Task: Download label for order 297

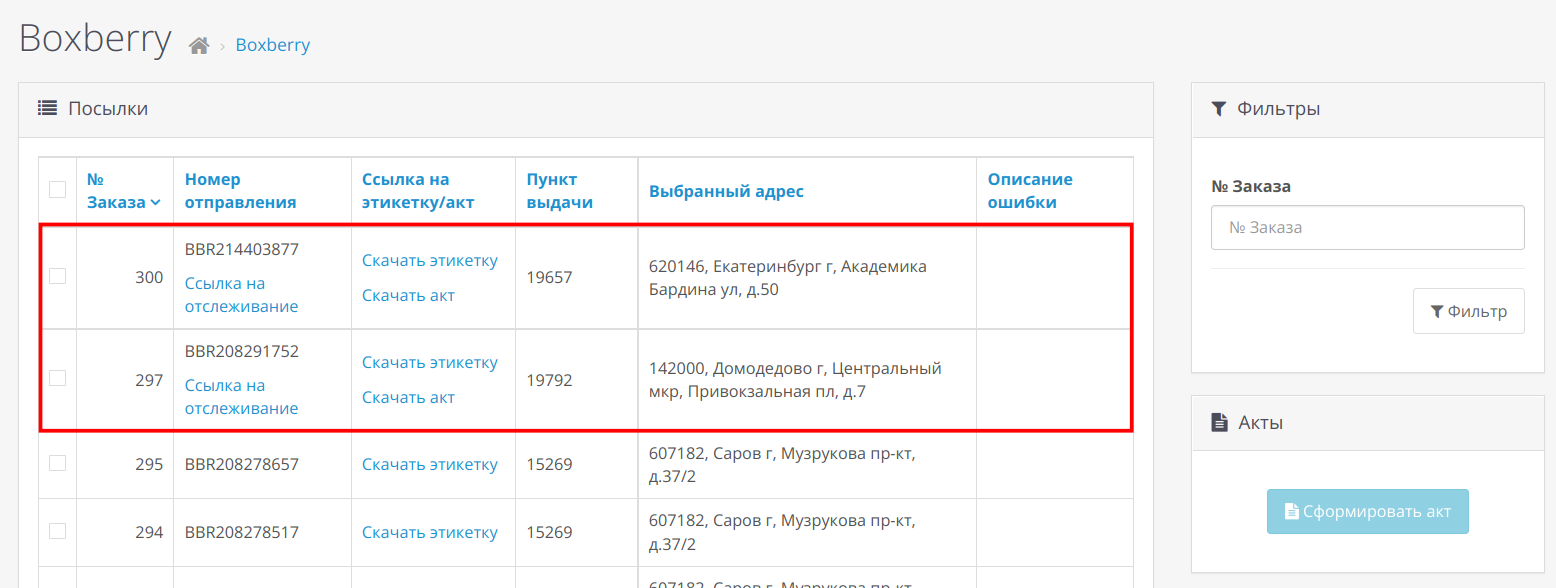Action: [430, 362]
